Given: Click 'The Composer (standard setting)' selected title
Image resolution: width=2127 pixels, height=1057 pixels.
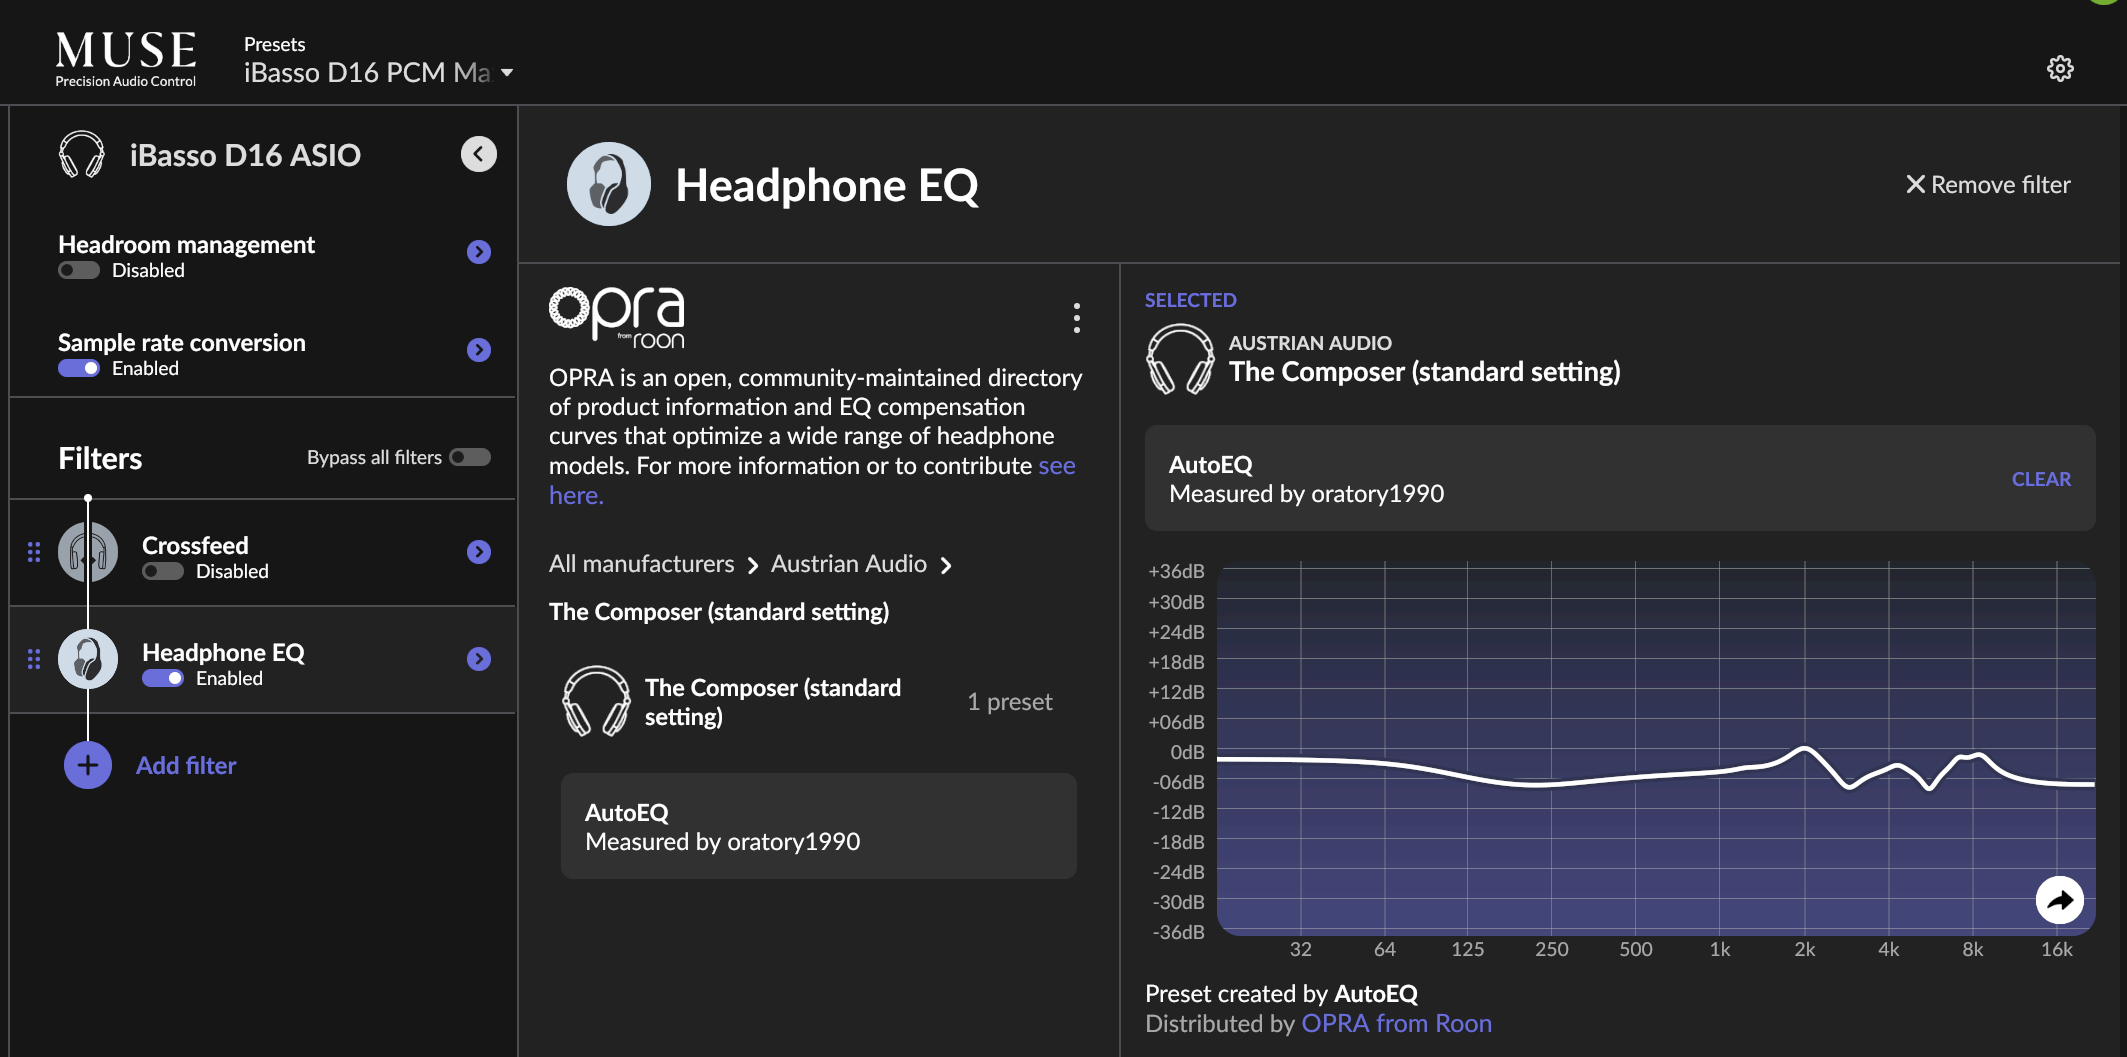Looking at the screenshot, I should click(x=1425, y=372).
